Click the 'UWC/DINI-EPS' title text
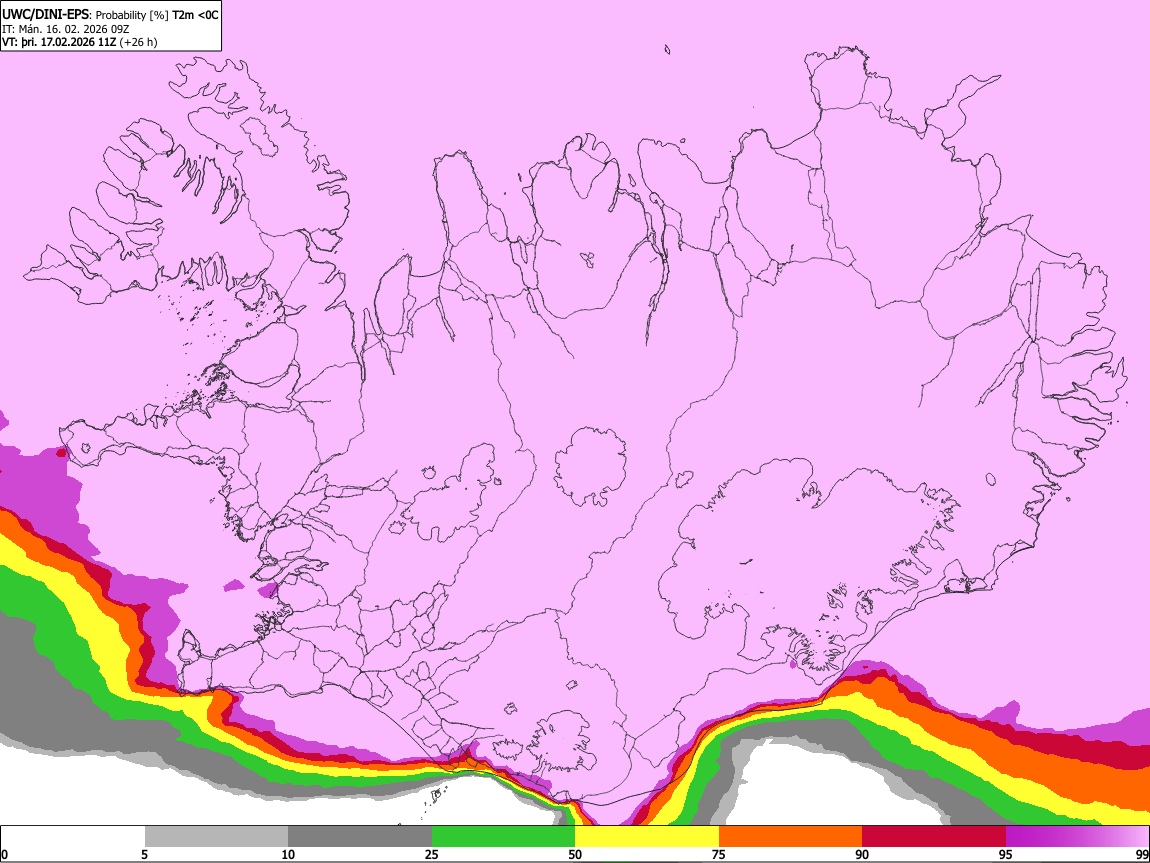Image resolution: width=1150 pixels, height=863 pixels. 45,15
